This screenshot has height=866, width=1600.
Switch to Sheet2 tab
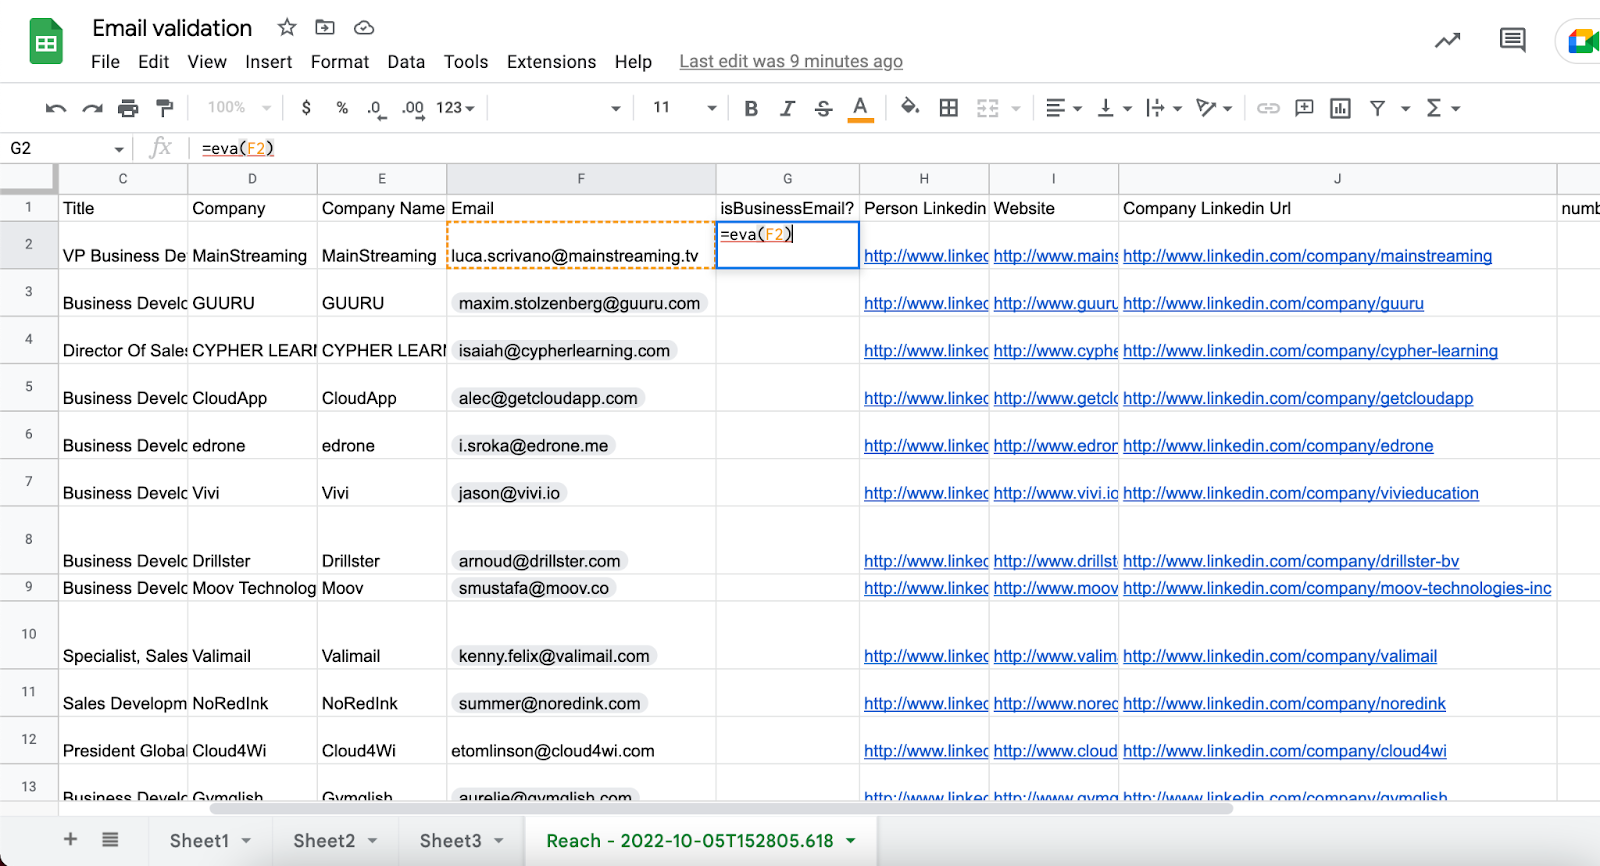click(x=335, y=841)
